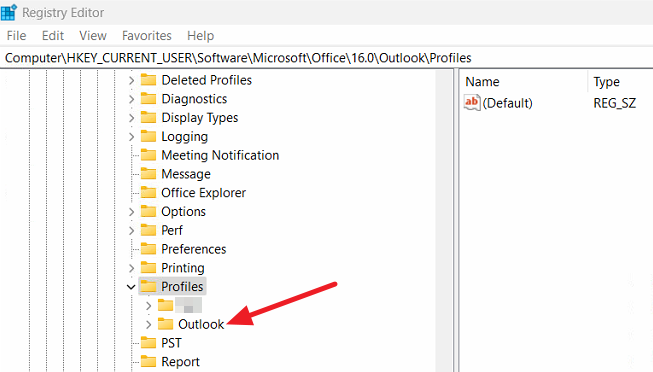Viewport: 653px width, 372px height.
Task: Select the Printing folder icon
Action: tap(148, 267)
